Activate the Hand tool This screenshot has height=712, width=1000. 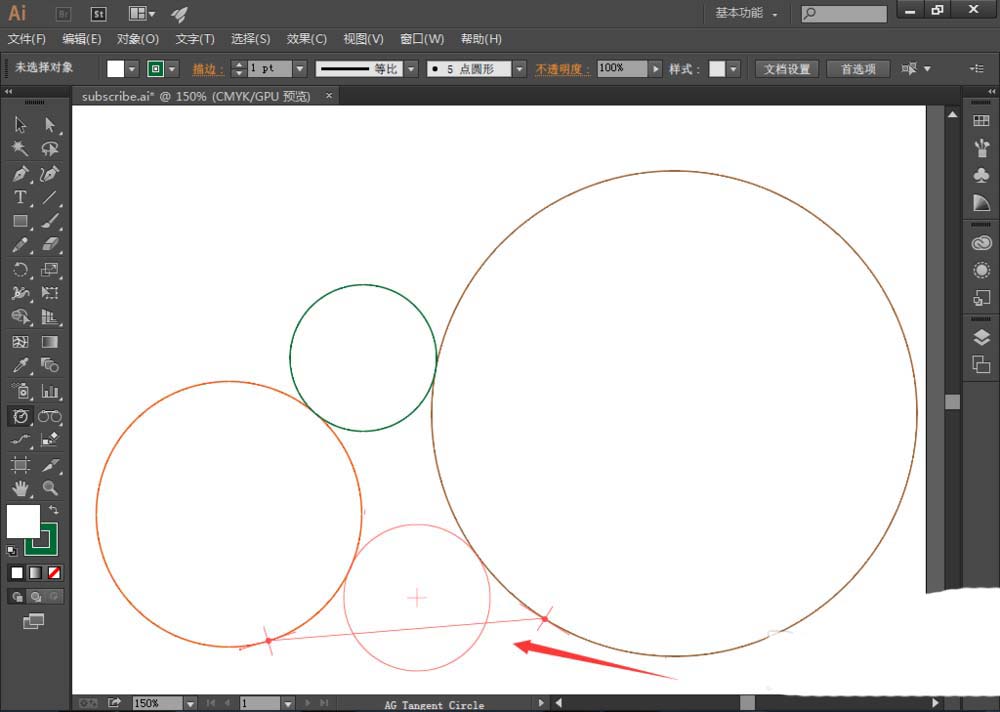tap(20, 489)
